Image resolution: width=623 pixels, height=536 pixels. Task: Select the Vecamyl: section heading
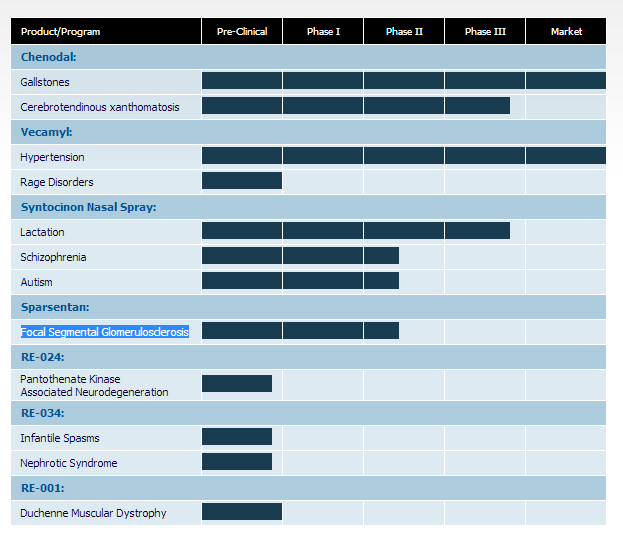click(x=46, y=132)
